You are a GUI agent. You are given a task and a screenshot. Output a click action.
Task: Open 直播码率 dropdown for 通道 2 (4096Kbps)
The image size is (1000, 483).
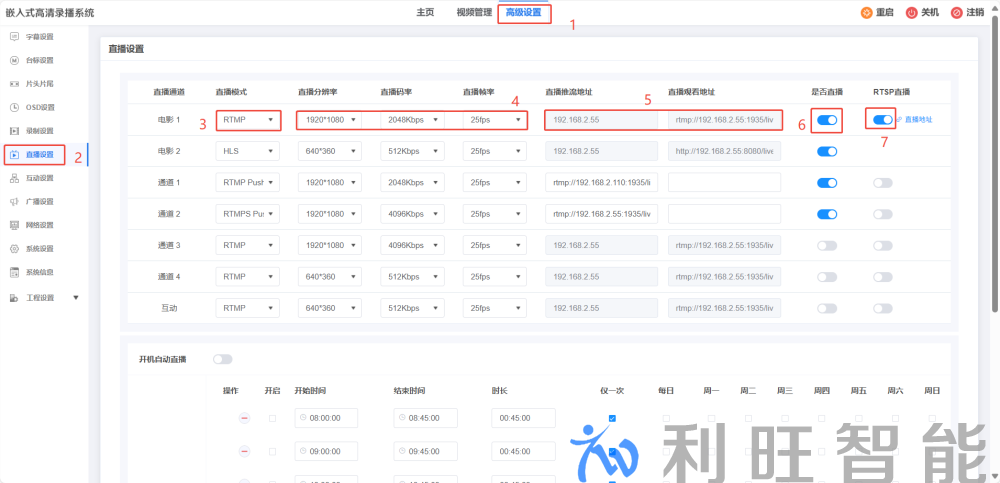[x=412, y=214]
